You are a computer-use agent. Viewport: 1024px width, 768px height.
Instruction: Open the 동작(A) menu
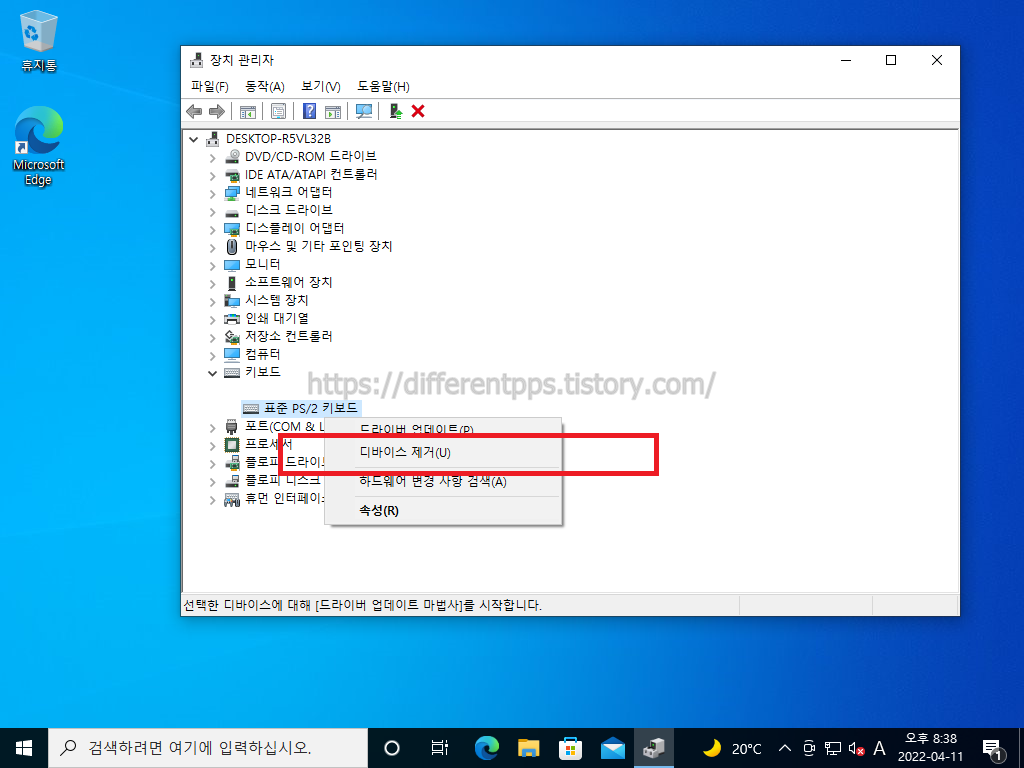tap(264, 86)
